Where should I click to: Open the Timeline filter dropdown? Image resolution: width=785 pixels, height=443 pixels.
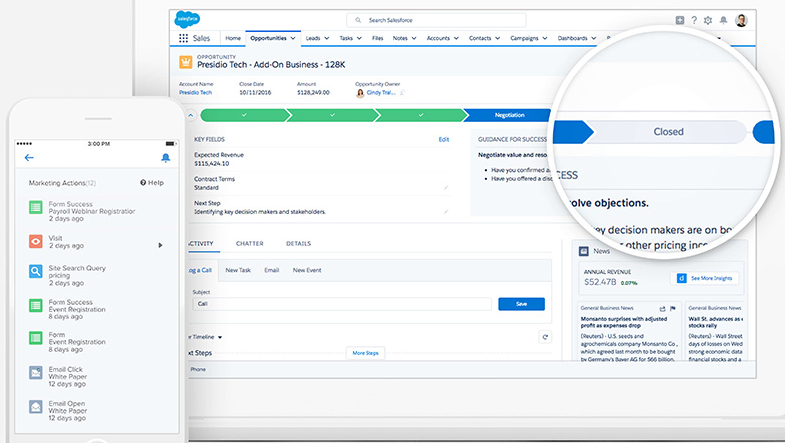coord(220,337)
